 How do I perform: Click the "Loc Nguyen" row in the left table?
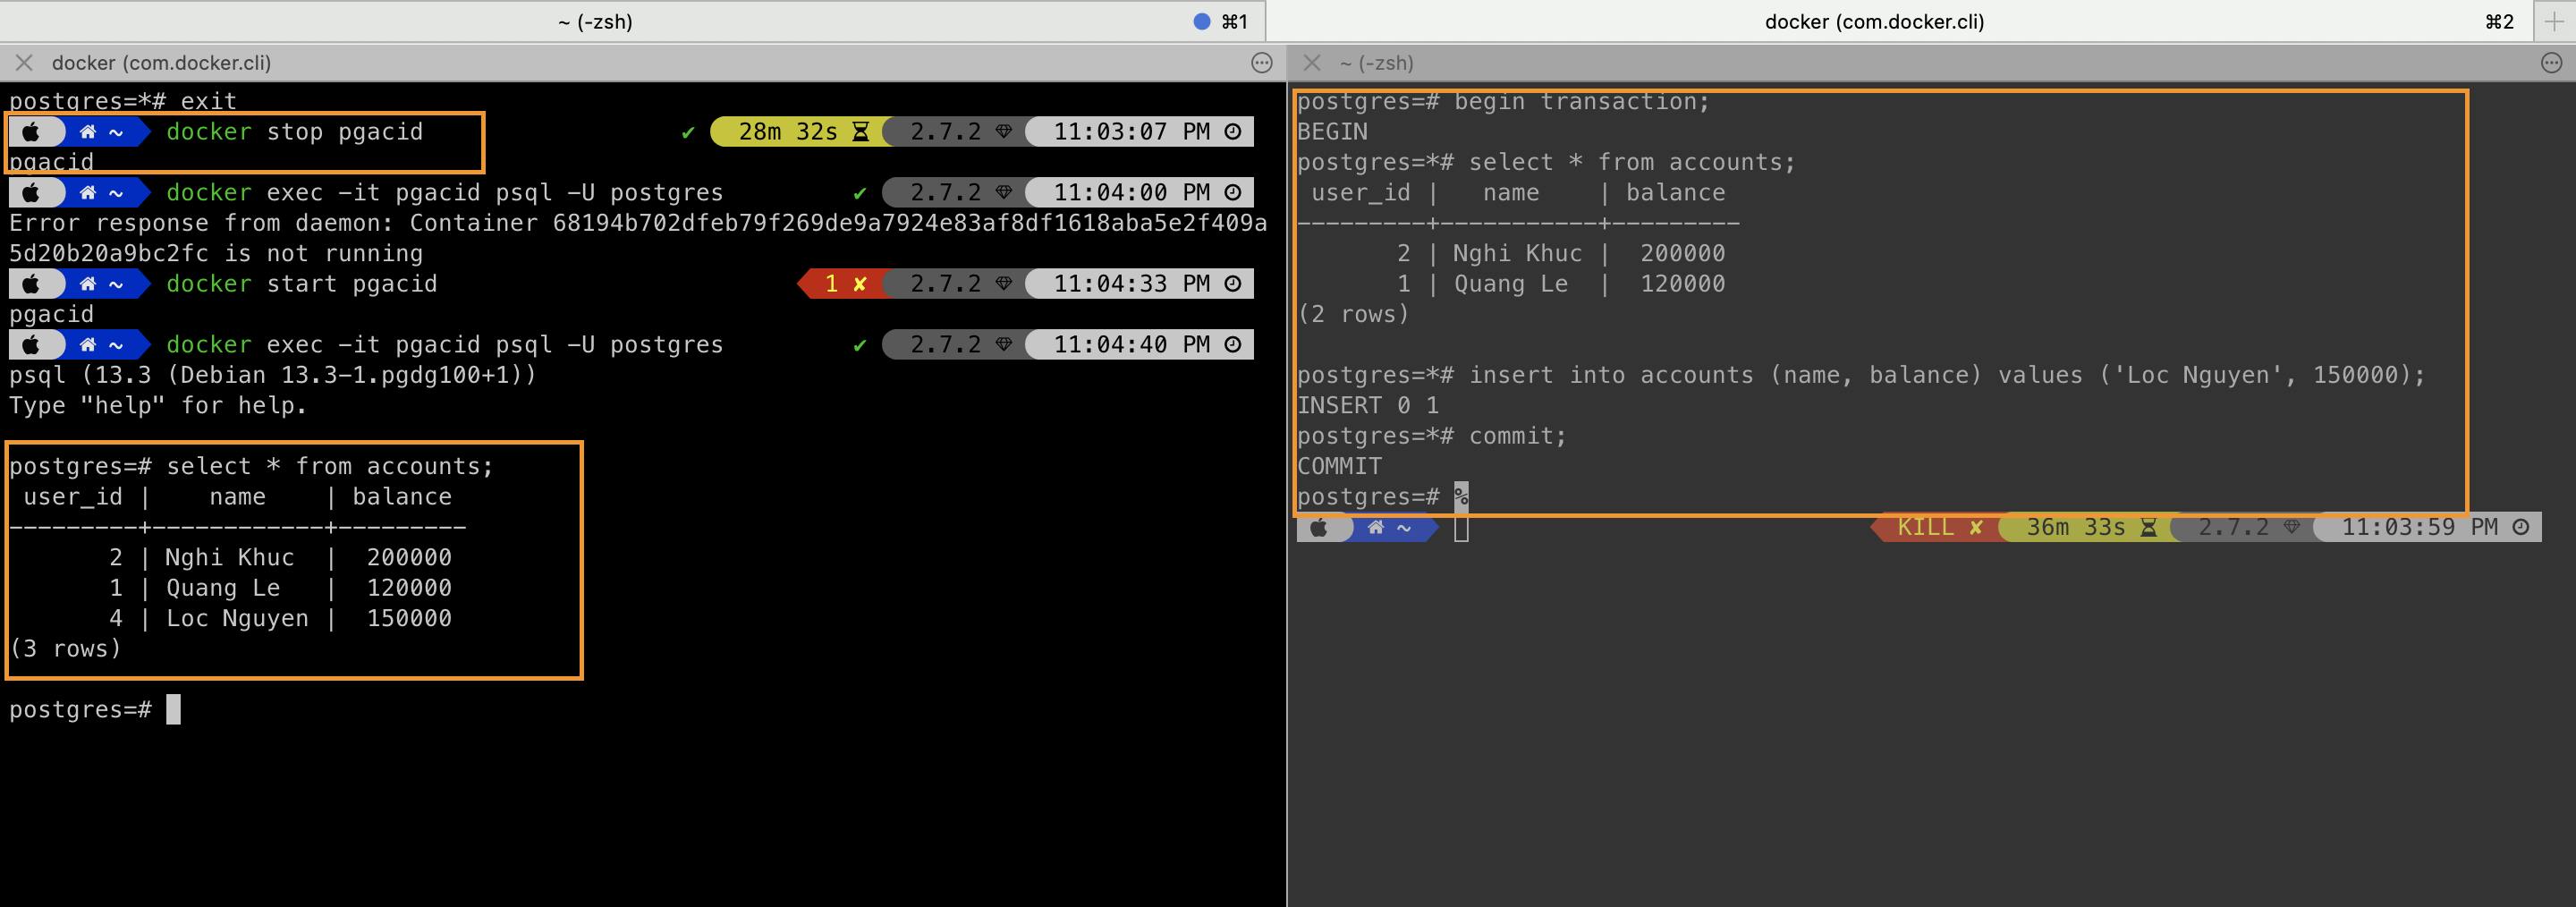pyautogui.click(x=230, y=618)
